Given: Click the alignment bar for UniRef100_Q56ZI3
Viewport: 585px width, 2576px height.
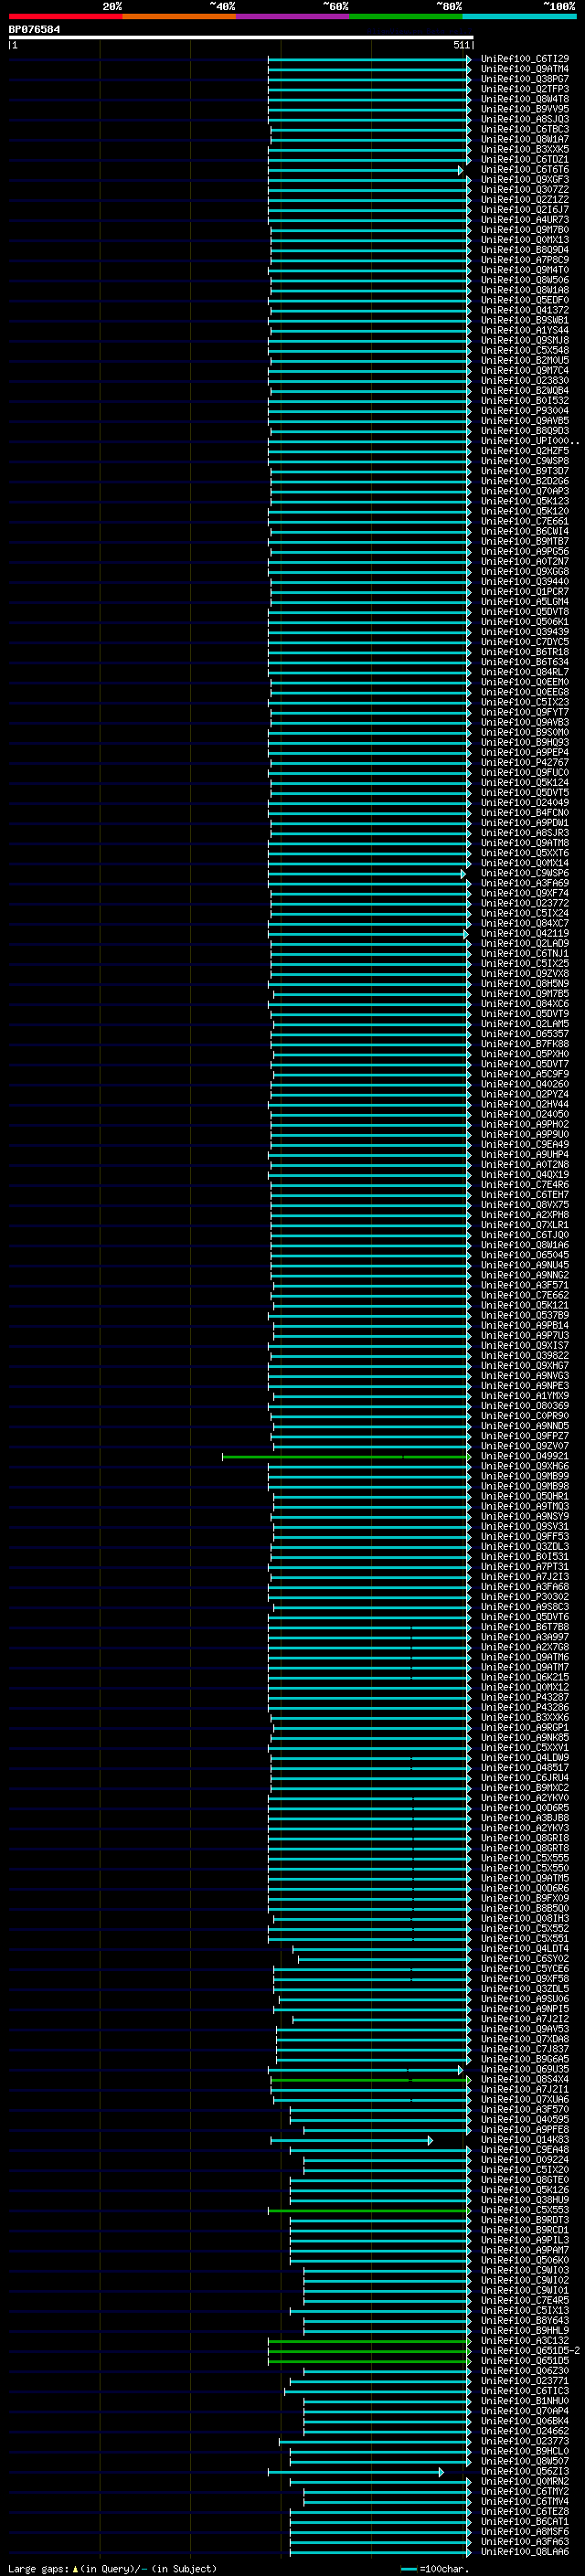Looking at the screenshot, I should (x=355, y=2472).
